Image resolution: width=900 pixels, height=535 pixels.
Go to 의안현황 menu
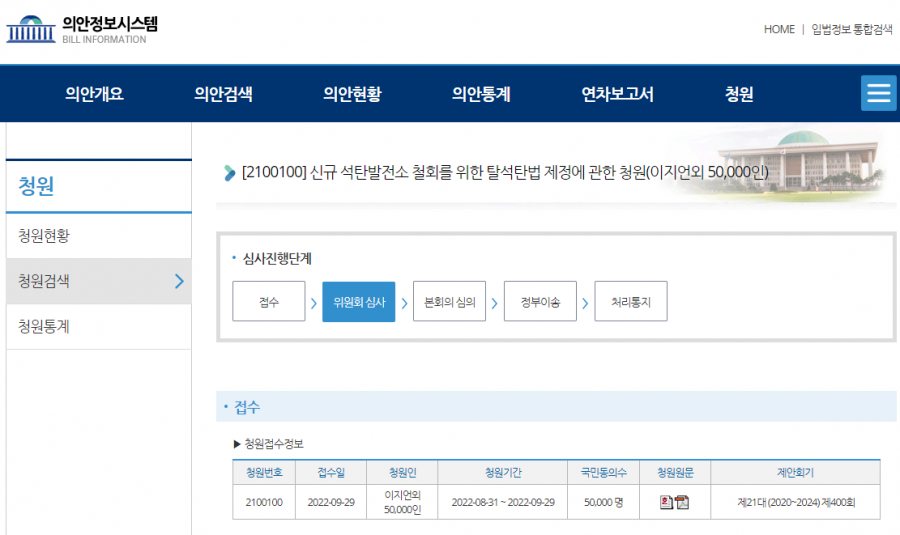click(x=352, y=94)
